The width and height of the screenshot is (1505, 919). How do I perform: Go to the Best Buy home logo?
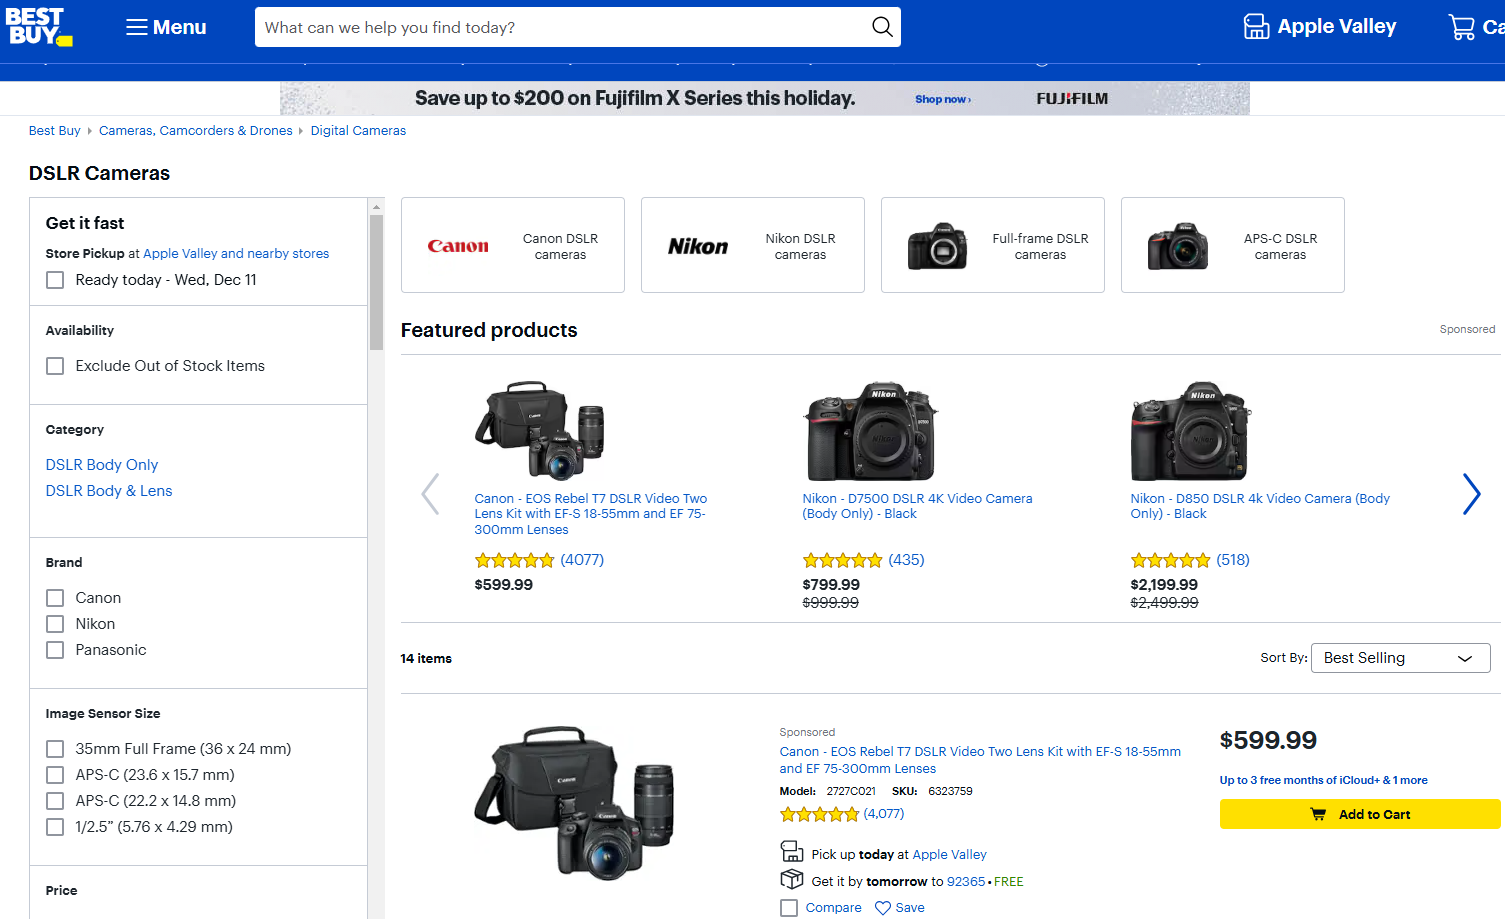click(x=38, y=27)
